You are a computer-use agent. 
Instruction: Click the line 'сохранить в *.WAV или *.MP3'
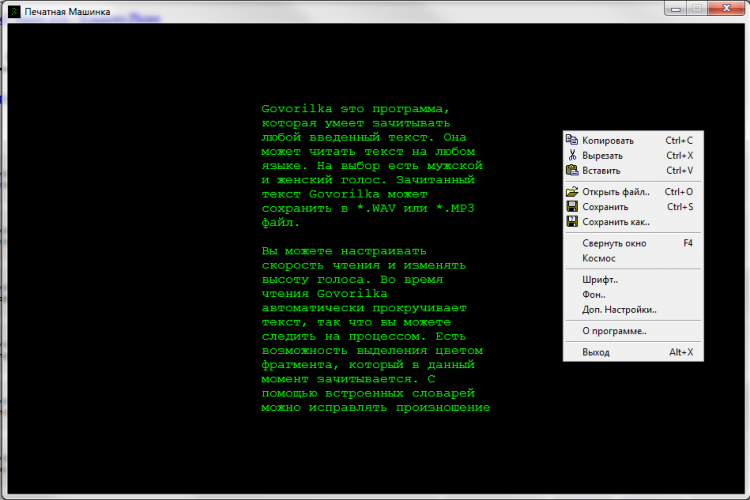[x=368, y=209]
